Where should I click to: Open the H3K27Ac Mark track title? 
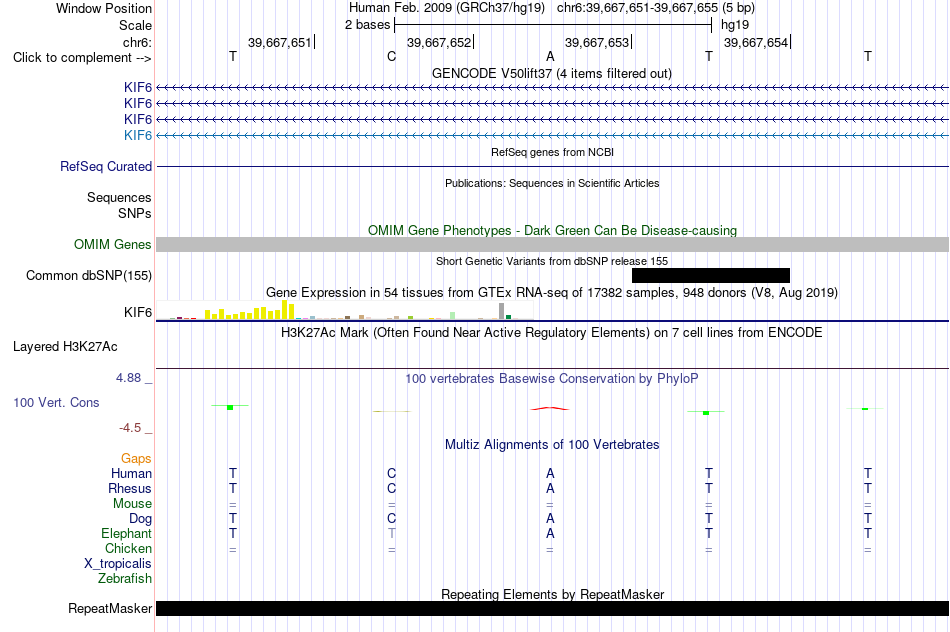(551, 332)
